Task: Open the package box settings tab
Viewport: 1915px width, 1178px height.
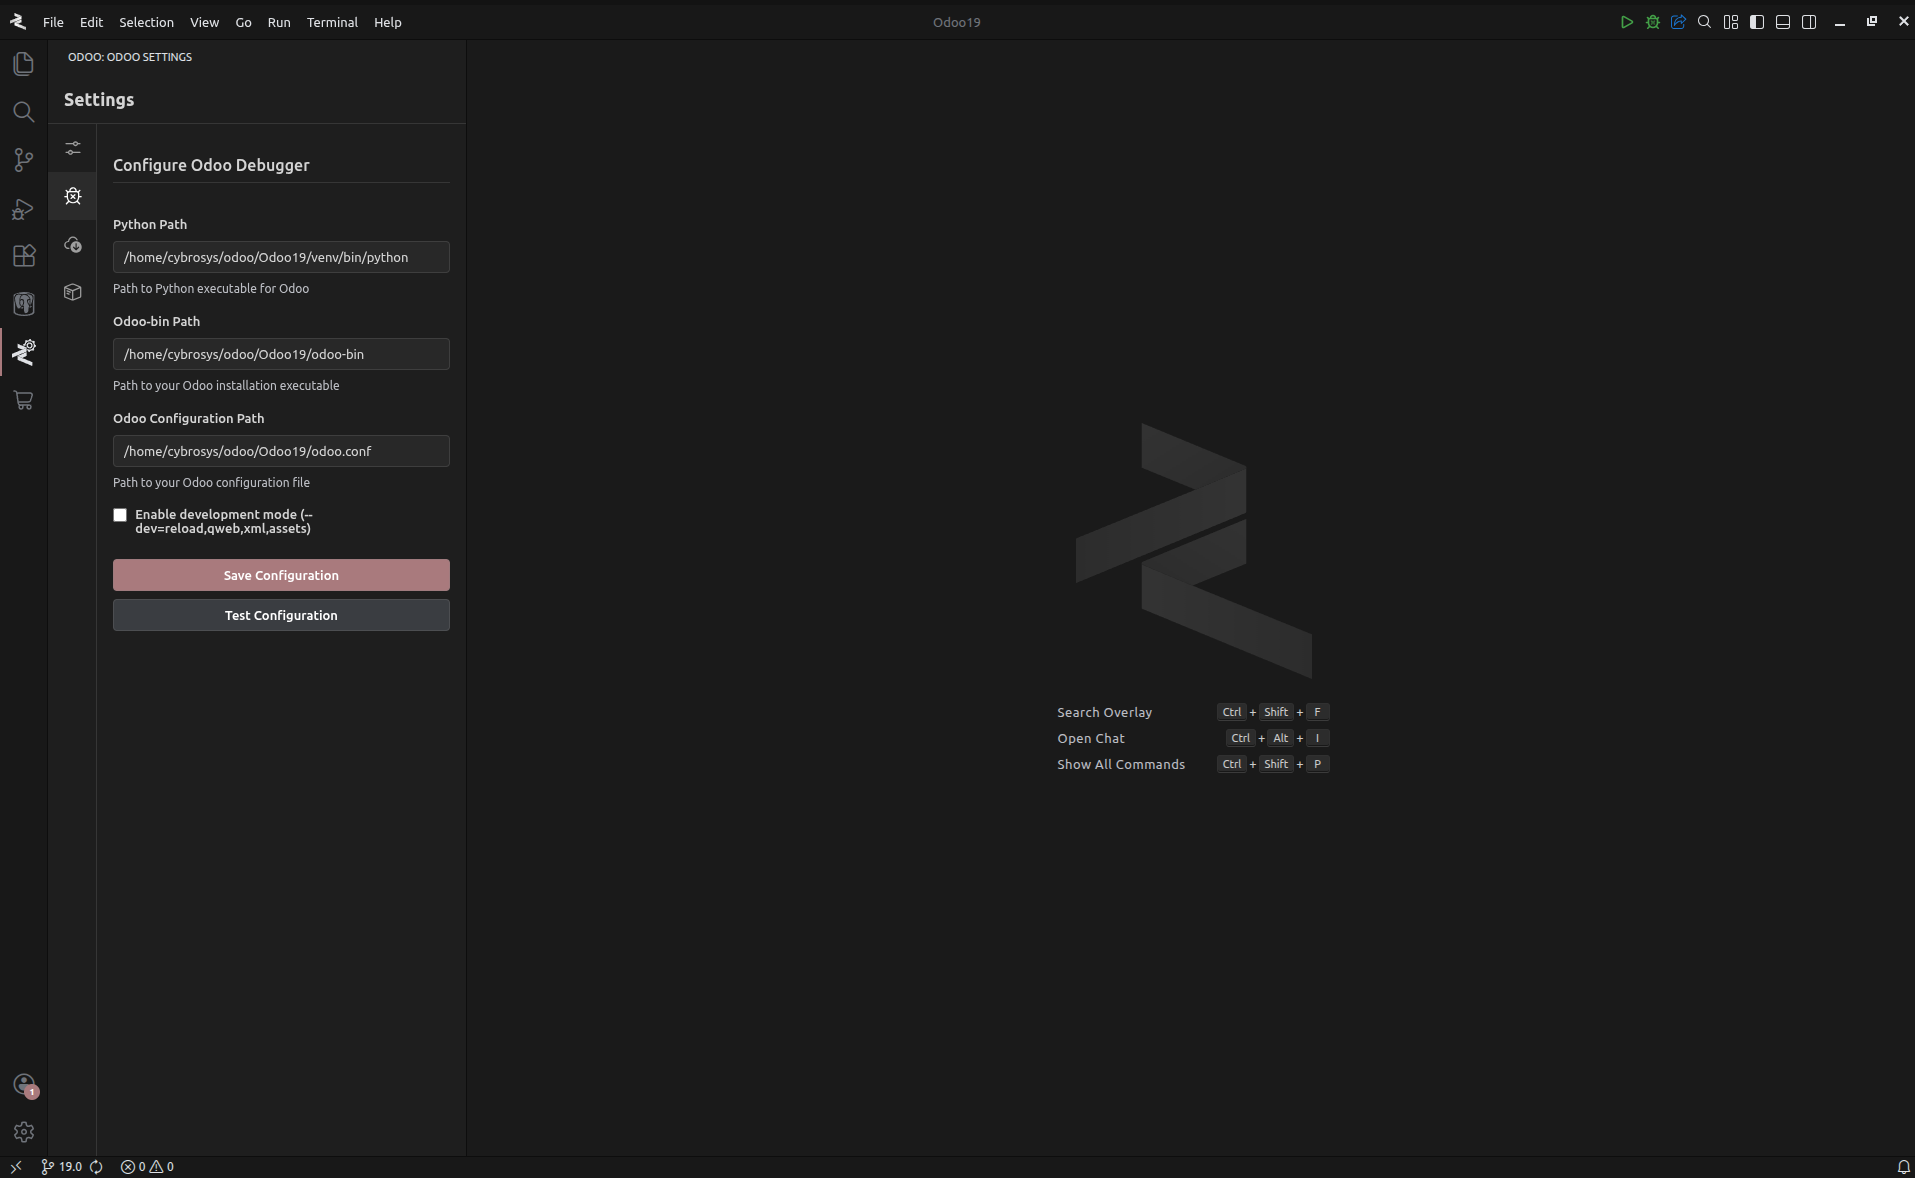Action: point(73,292)
